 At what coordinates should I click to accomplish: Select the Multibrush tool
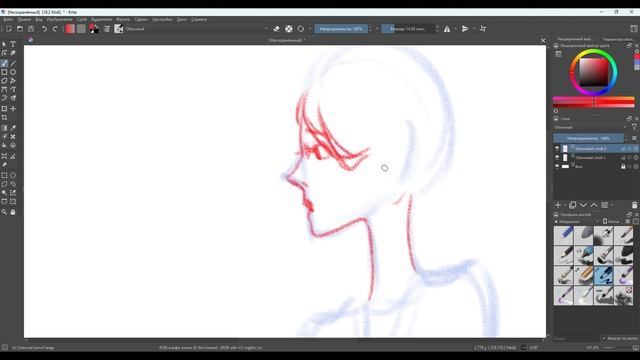coord(13,98)
